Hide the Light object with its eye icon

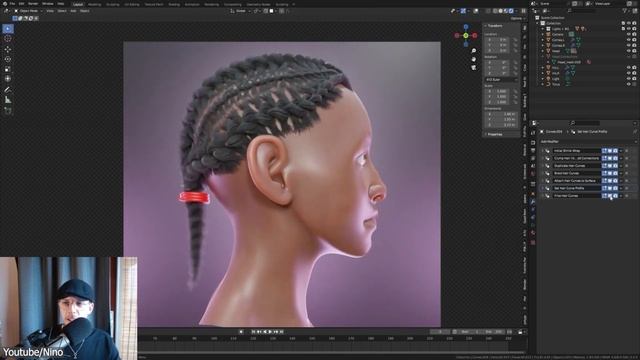pyautogui.click(x=629, y=78)
